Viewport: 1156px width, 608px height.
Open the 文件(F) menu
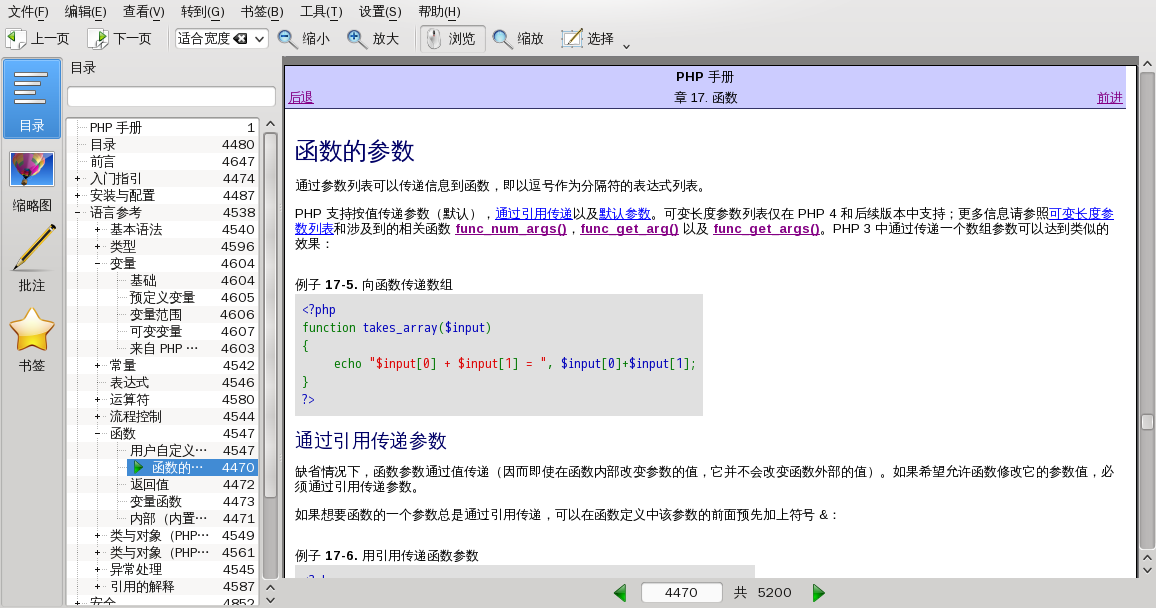pos(28,12)
